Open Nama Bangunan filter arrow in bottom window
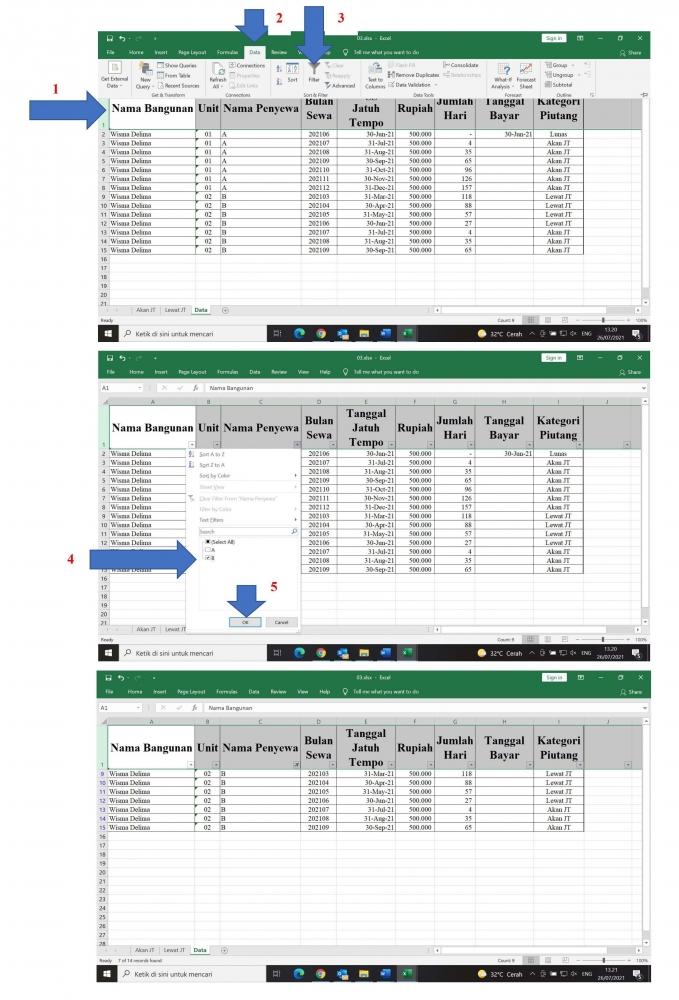679x1000 pixels. [191, 764]
